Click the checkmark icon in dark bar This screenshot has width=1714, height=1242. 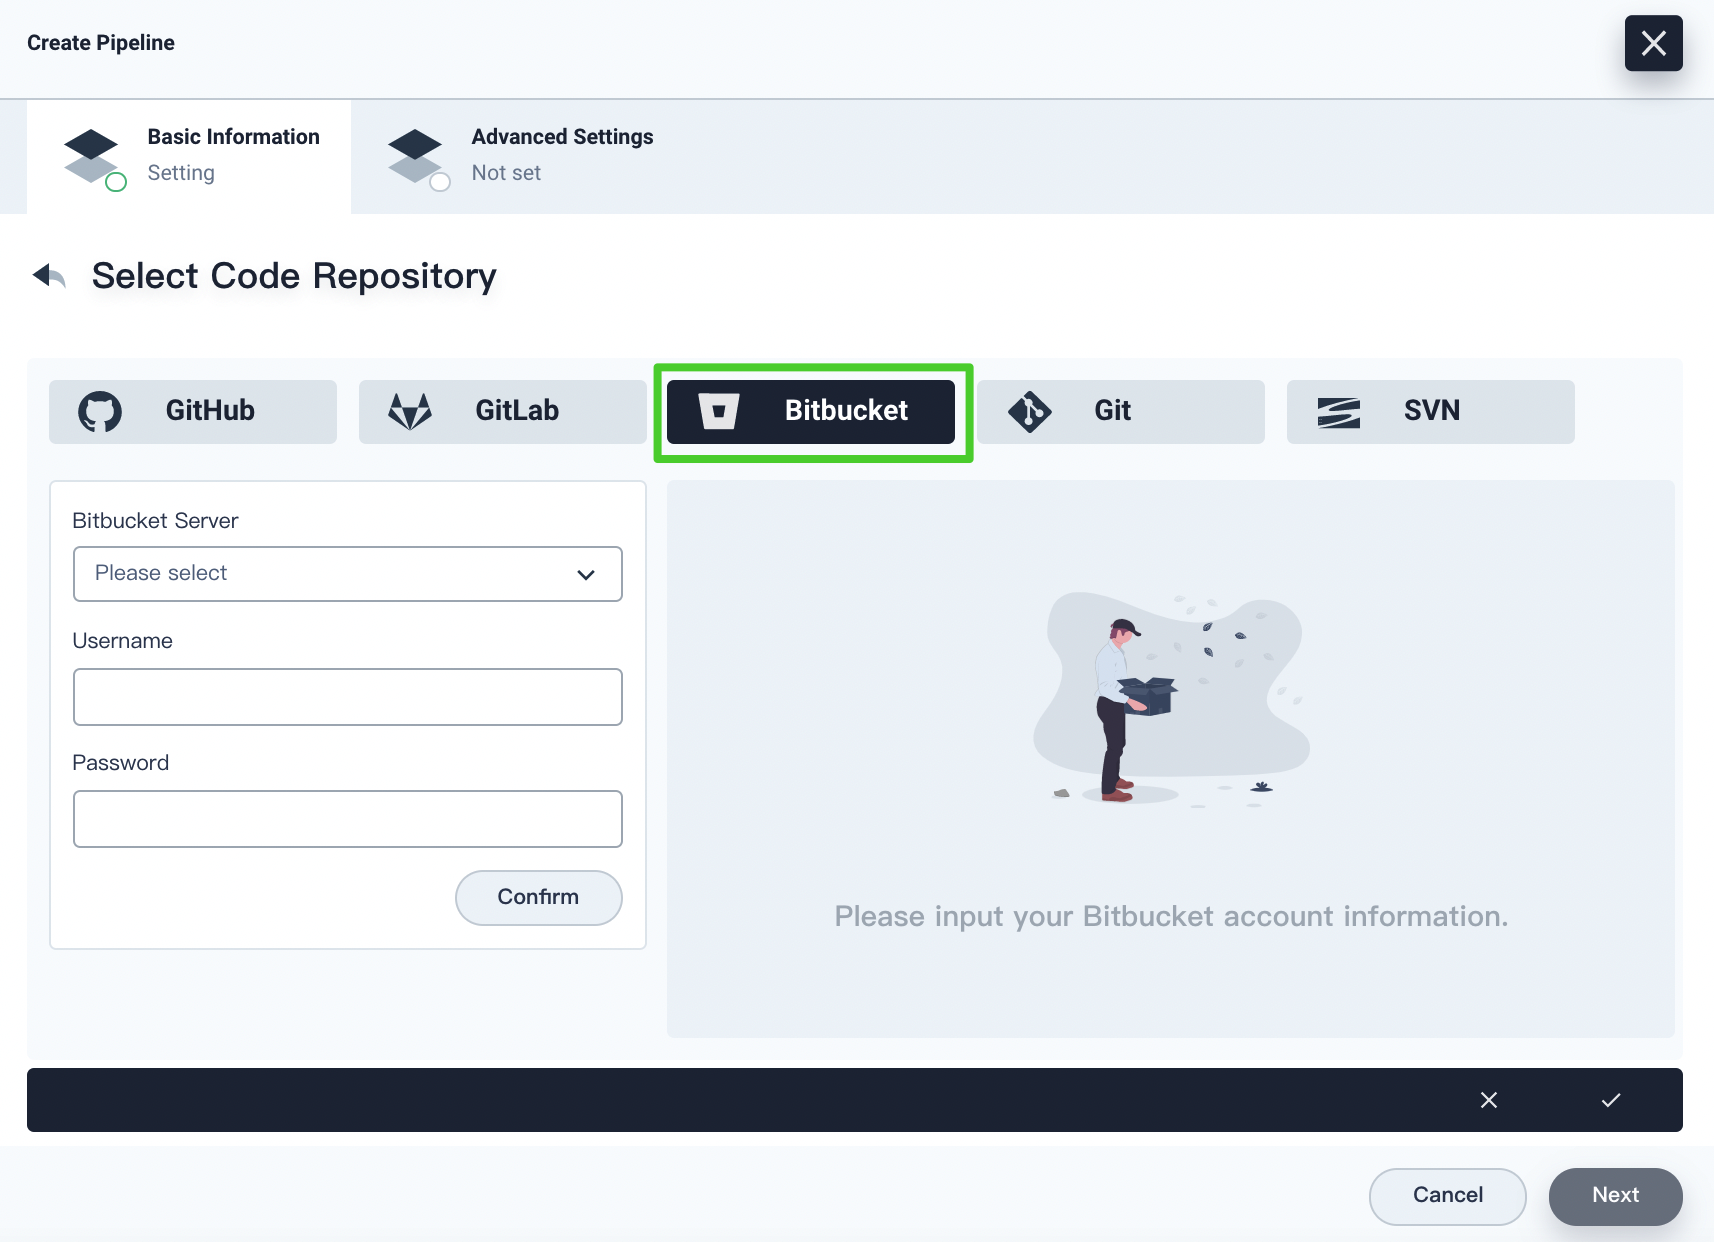(x=1610, y=1100)
